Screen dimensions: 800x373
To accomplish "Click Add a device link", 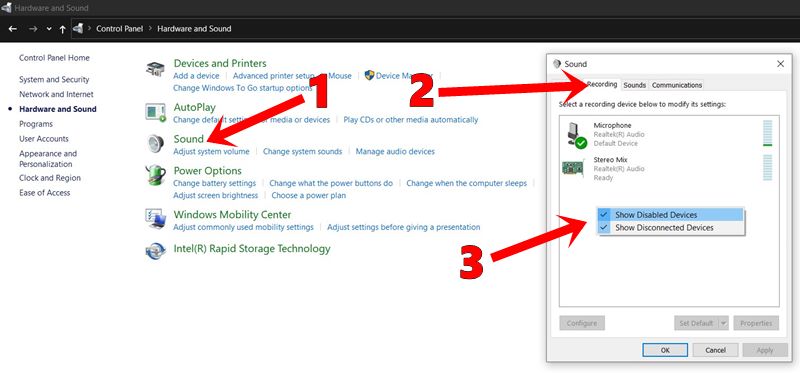I will [196, 76].
